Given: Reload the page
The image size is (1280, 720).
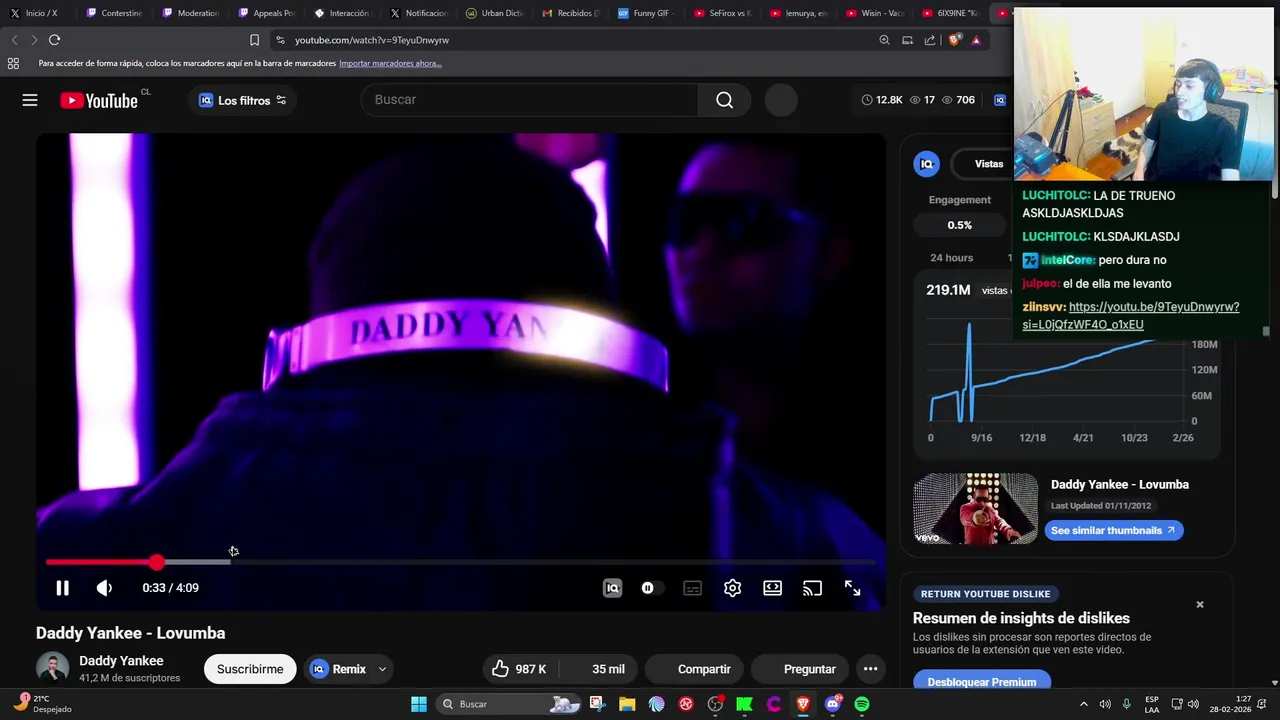Looking at the screenshot, I should pos(54,40).
